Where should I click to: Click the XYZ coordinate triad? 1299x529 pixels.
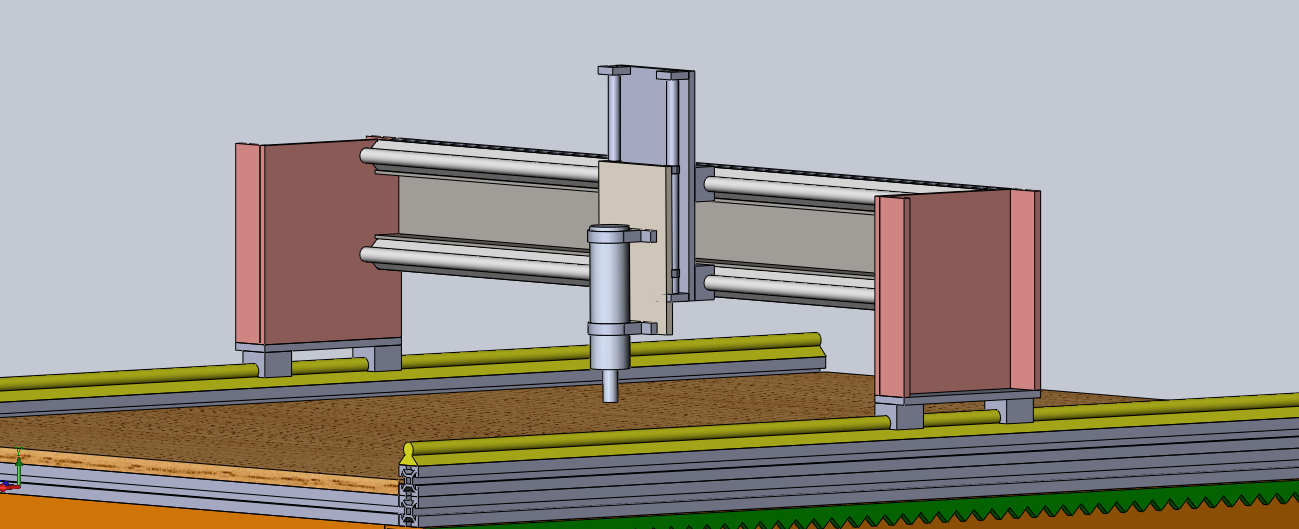[12, 471]
